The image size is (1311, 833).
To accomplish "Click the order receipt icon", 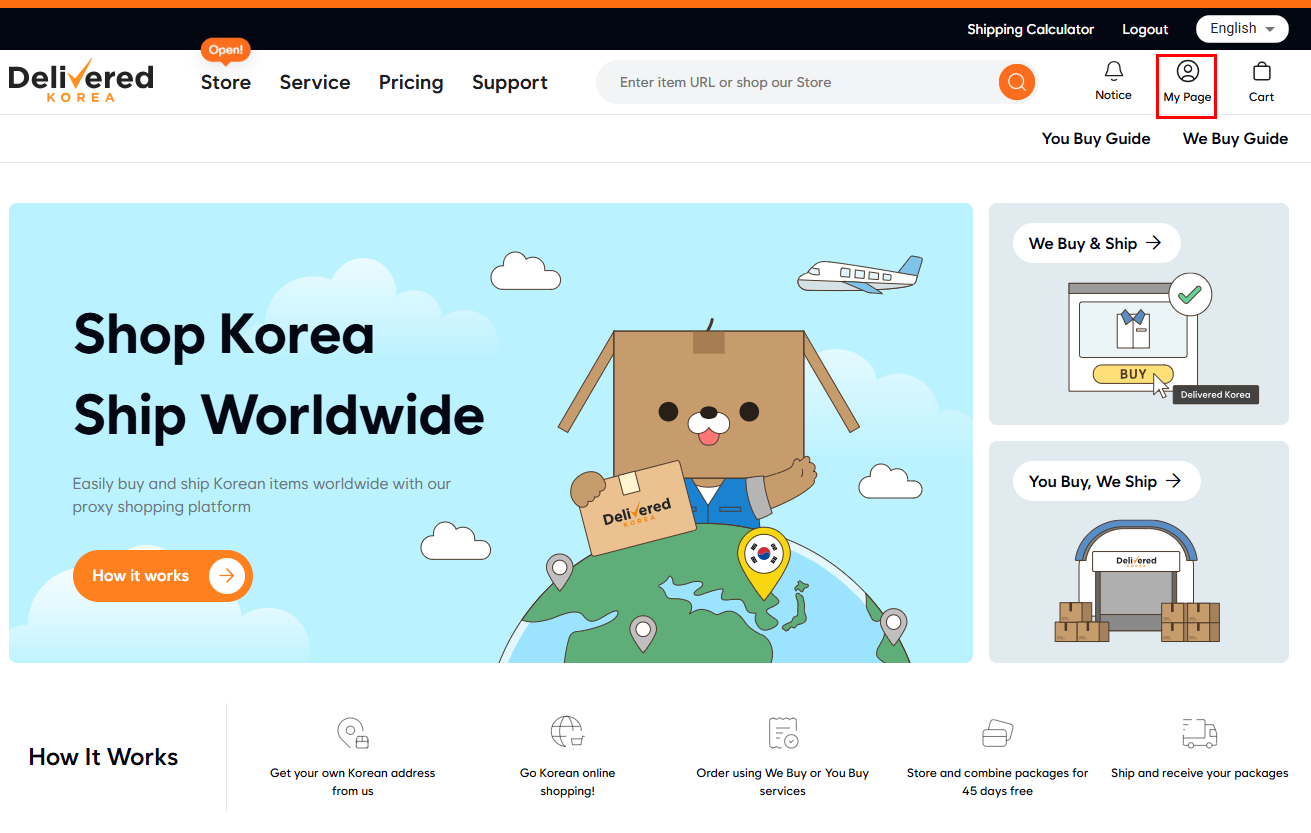I will tap(782, 733).
